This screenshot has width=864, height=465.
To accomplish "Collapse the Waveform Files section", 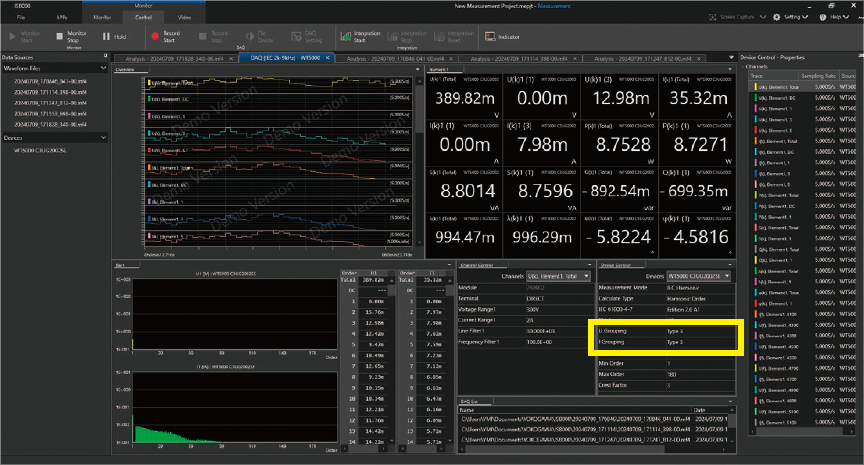I will click(105, 69).
